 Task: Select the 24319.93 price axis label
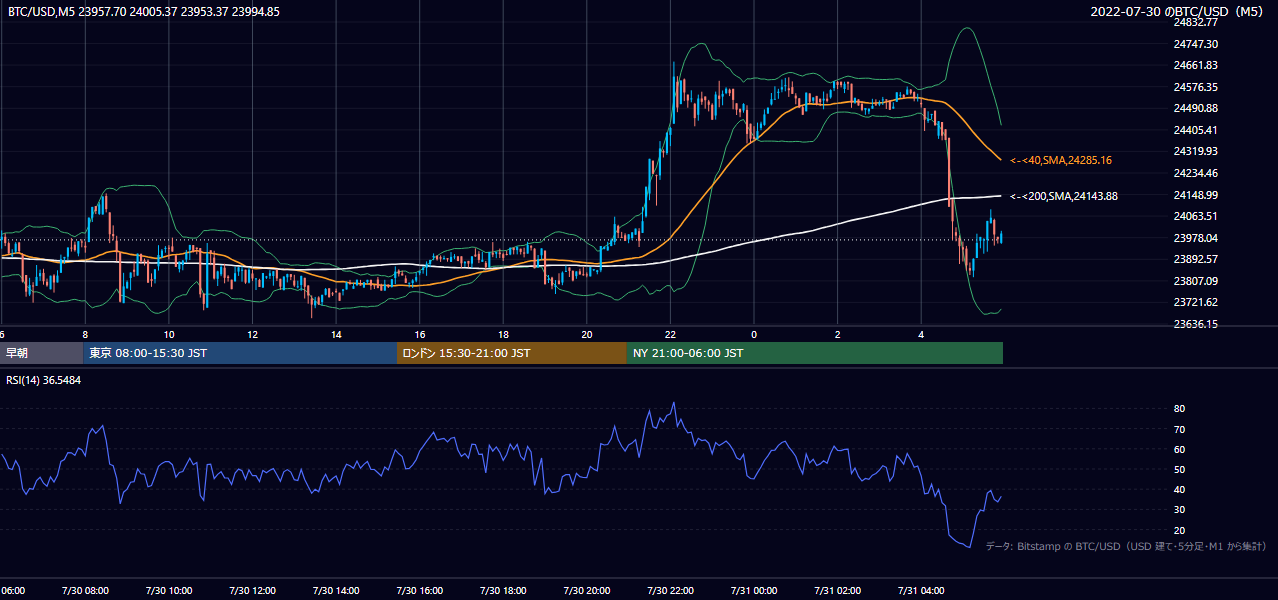[x=1195, y=151]
